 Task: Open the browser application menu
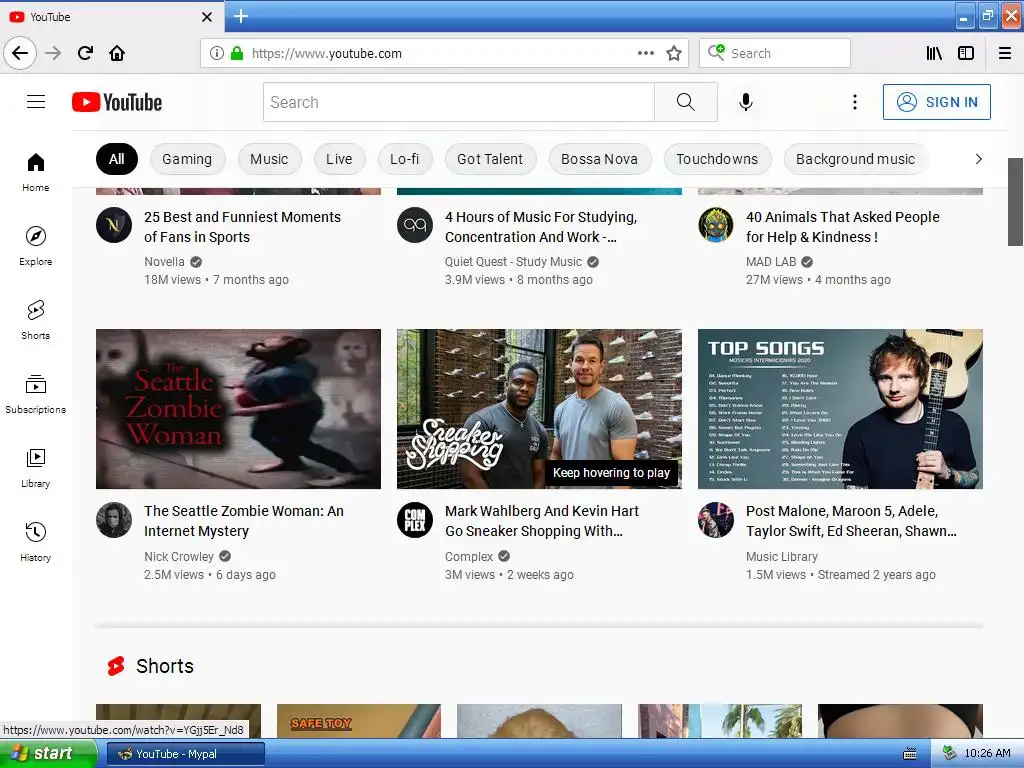click(1005, 53)
